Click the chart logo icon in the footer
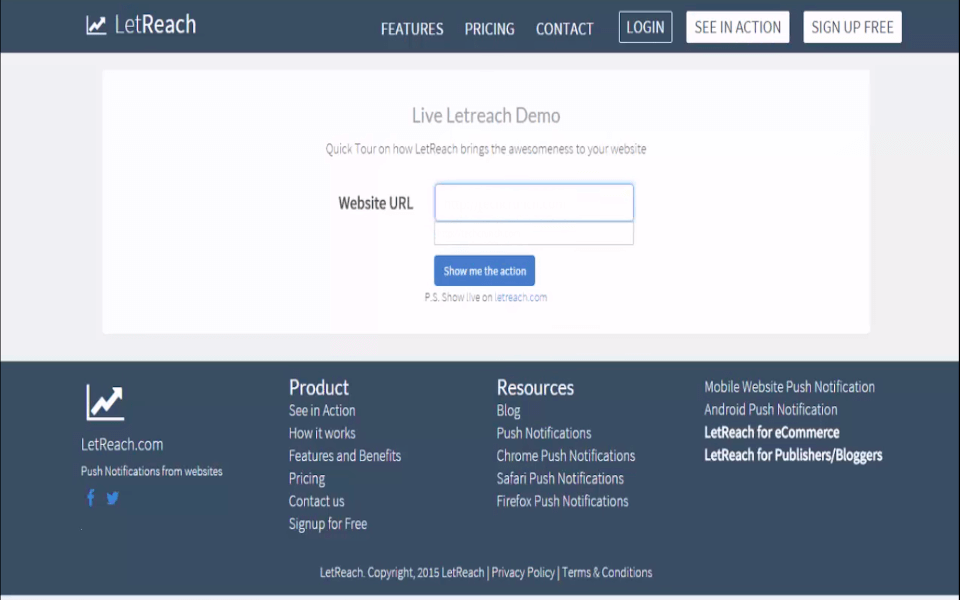 105,402
